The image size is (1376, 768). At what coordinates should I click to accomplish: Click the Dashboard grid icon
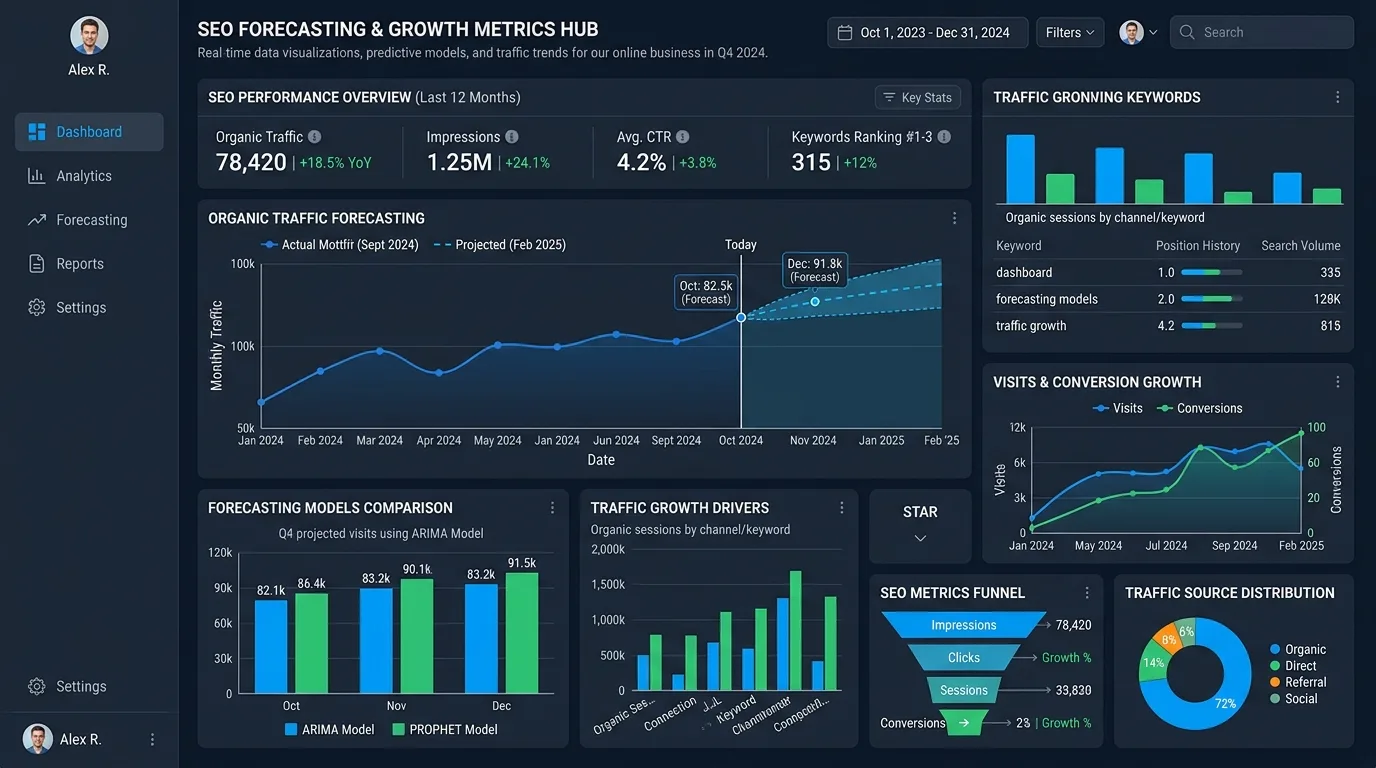coord(37,132)
